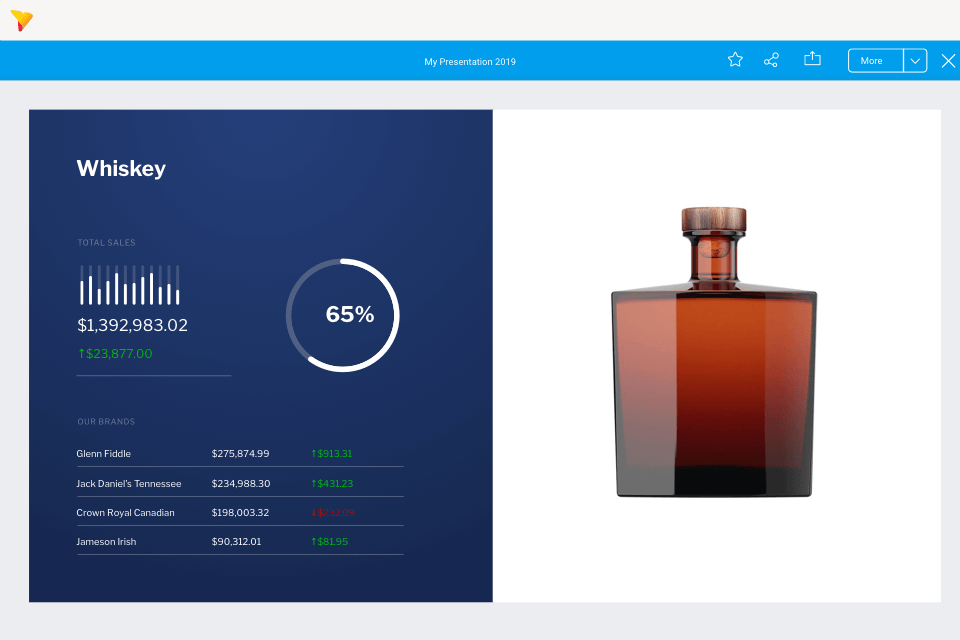This screenshot has height=640, width=960.
Task: Click the $1,392,983.02 total sales figure
Action: click(x=132, y=326)
